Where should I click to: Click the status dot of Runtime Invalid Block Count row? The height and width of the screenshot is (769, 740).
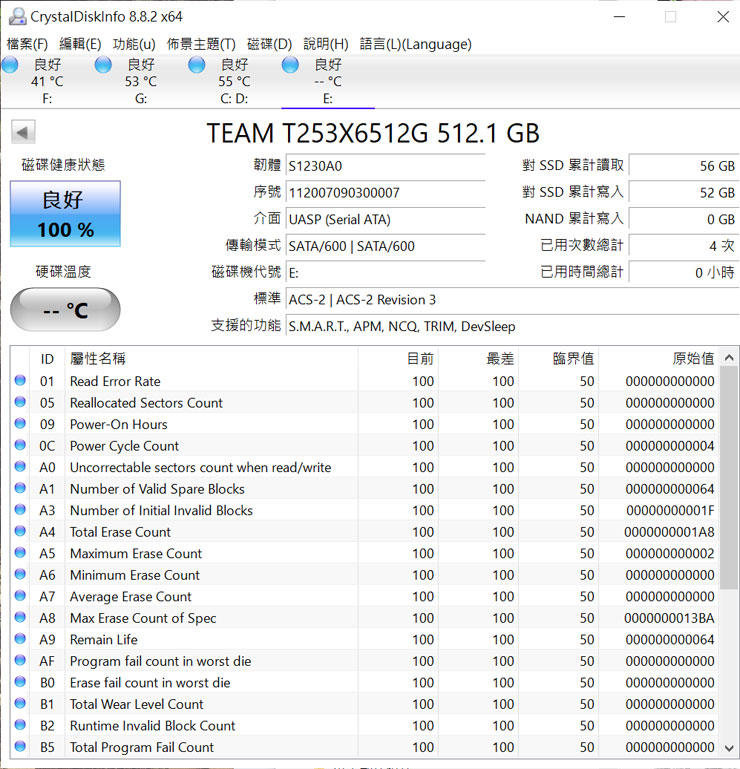click(20, 725)
